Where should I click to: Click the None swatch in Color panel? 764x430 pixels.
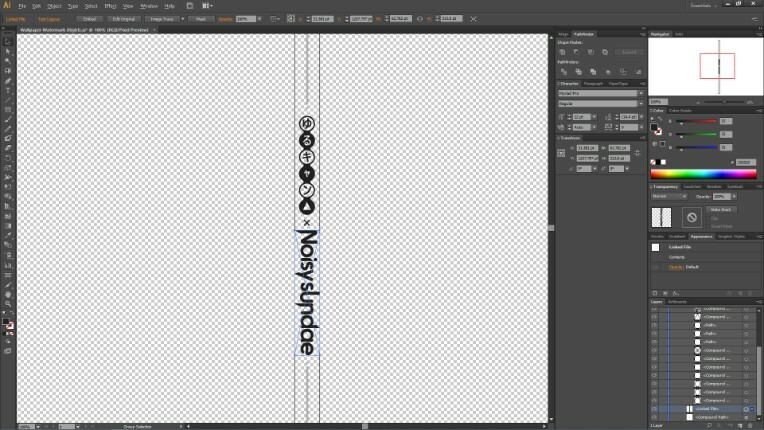coord(653,162)
